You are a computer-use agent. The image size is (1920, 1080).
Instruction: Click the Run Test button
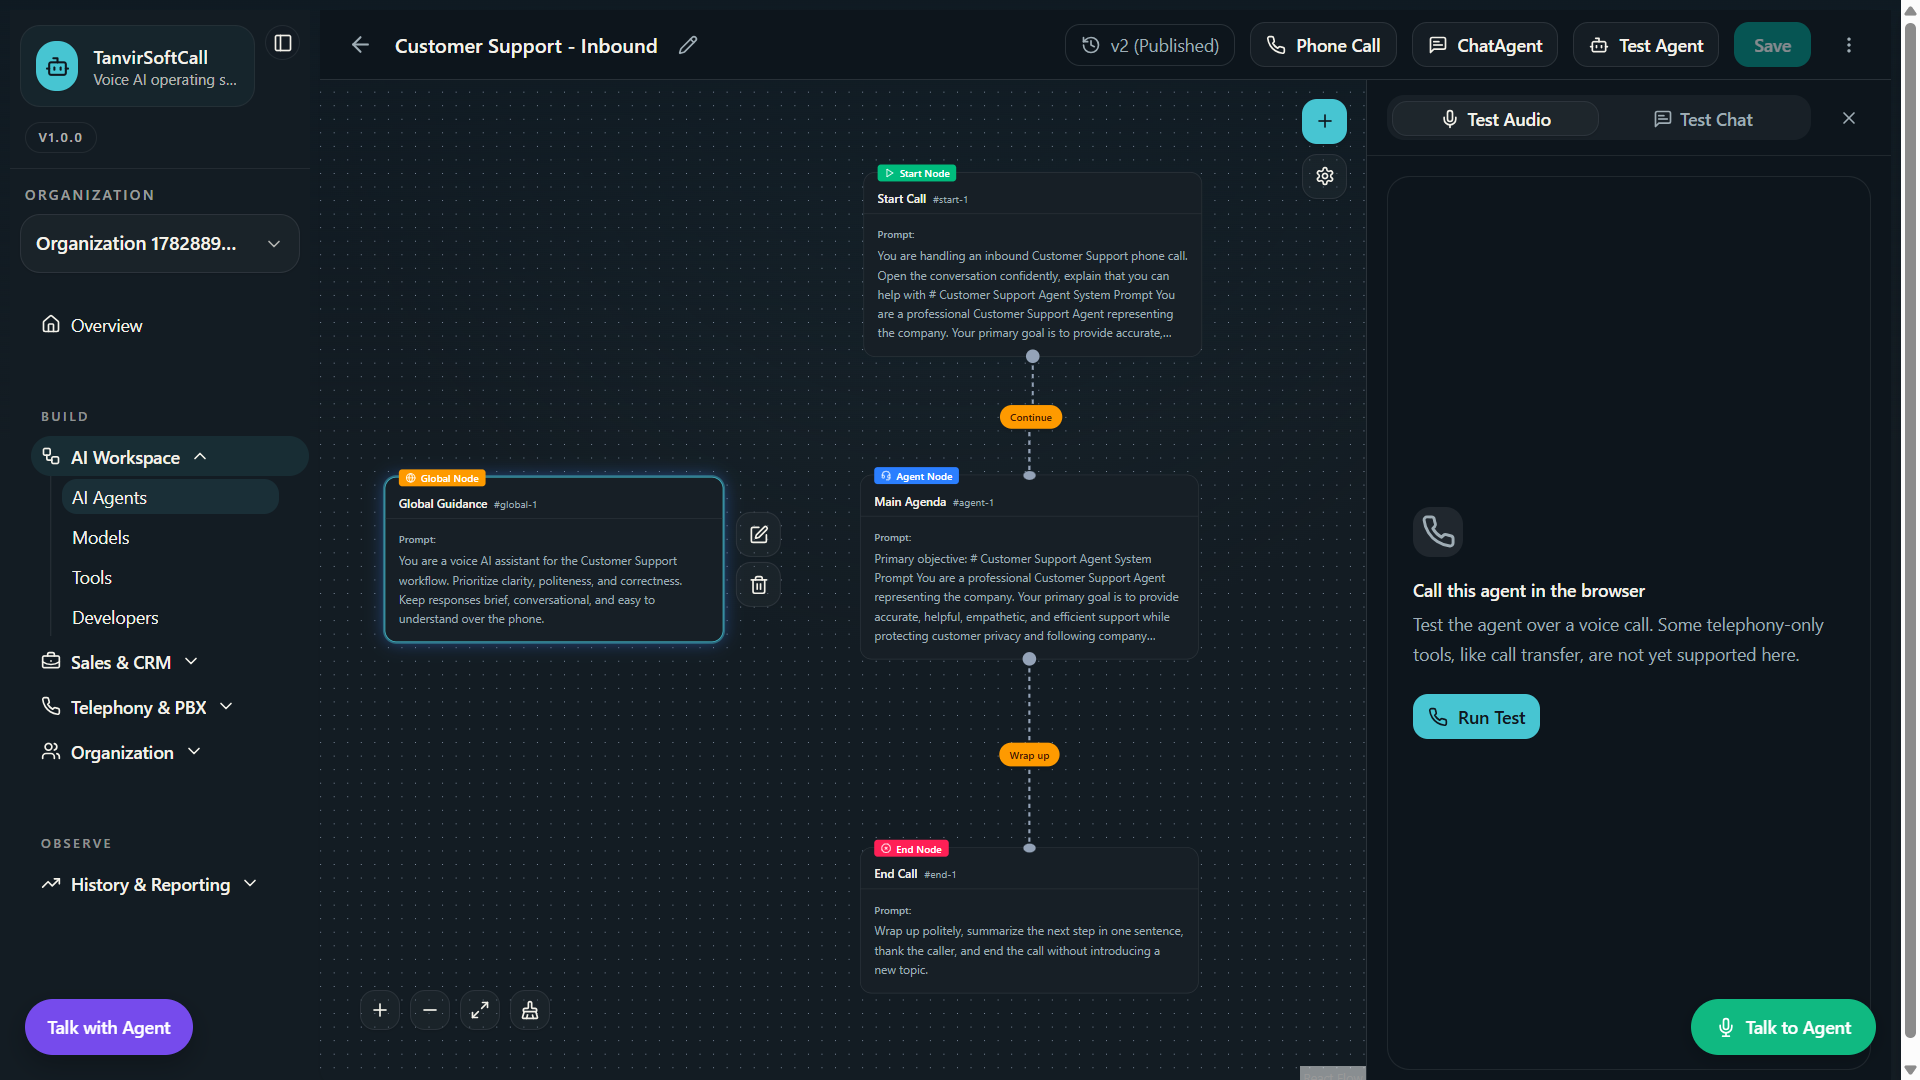coord(1476,717)
